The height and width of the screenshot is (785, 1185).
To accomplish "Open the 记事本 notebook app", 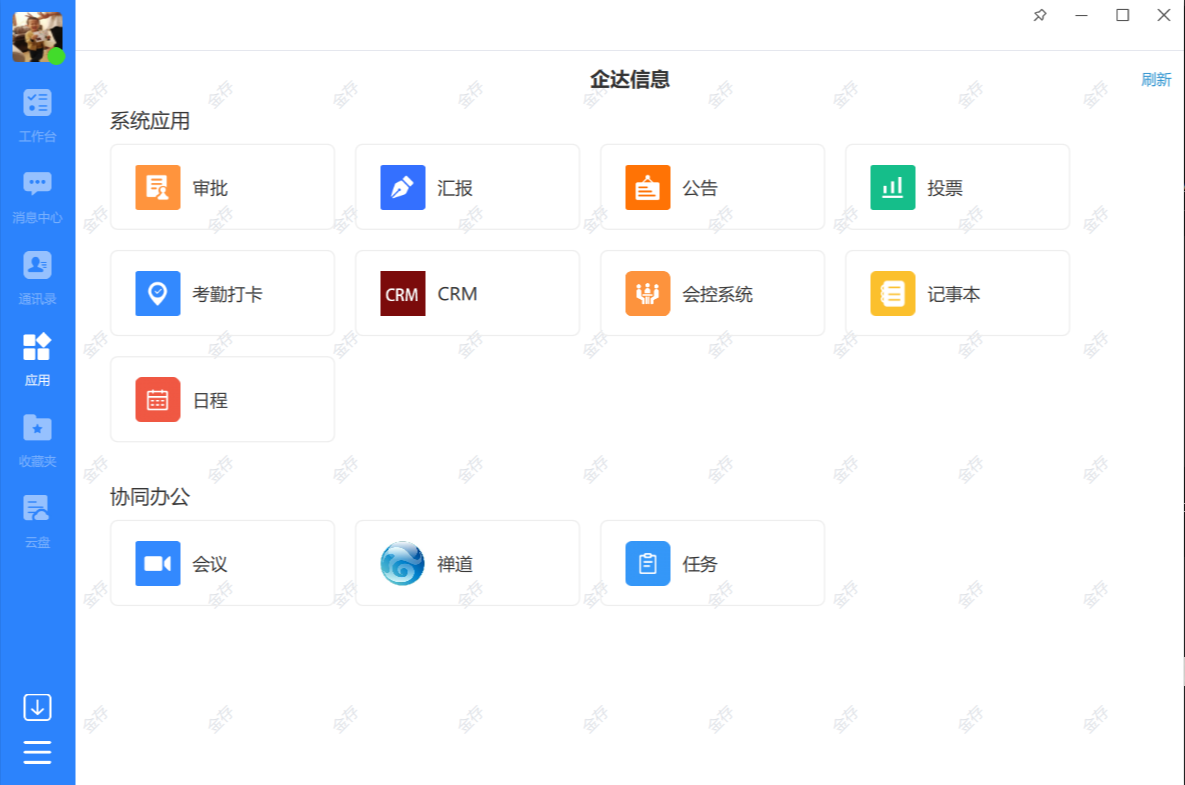I will pos(893,293).
